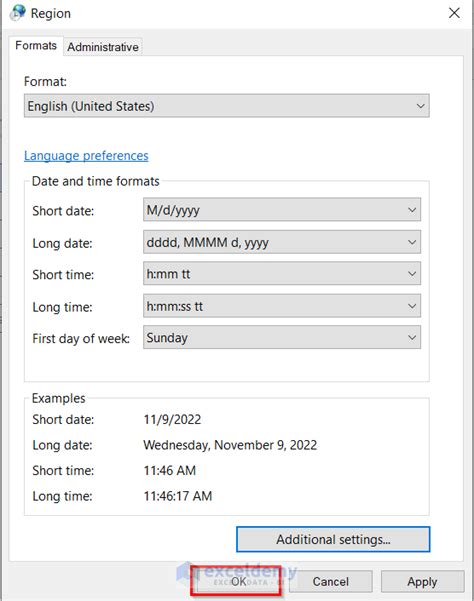Open the Format dropdown showing English (United States)

click(x=226, y=106)
